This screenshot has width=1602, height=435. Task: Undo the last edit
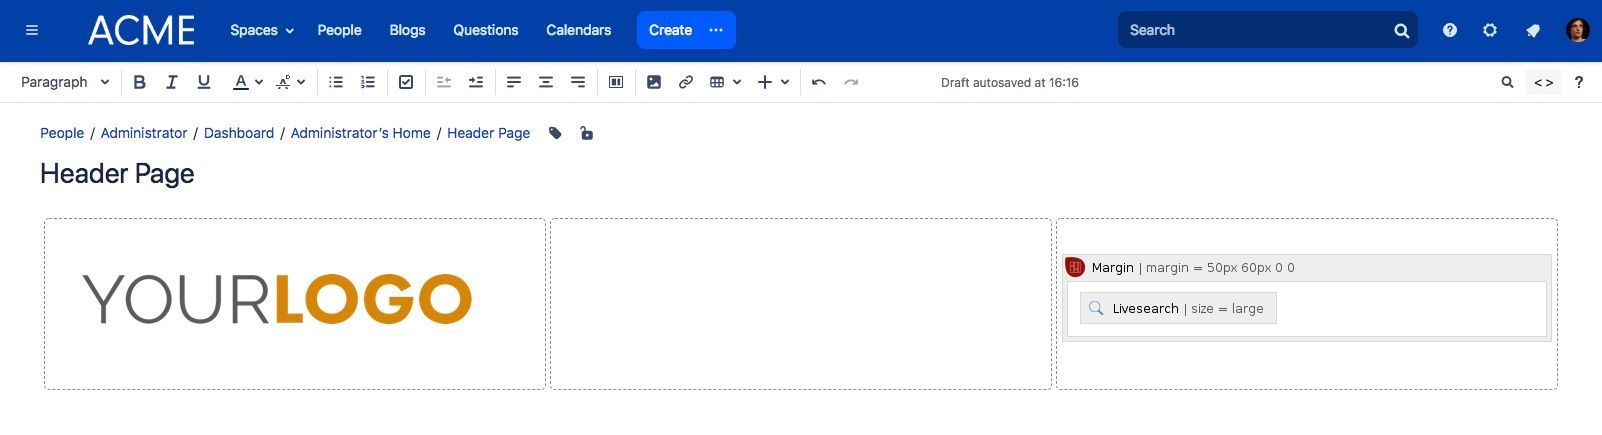pos(819,82)
